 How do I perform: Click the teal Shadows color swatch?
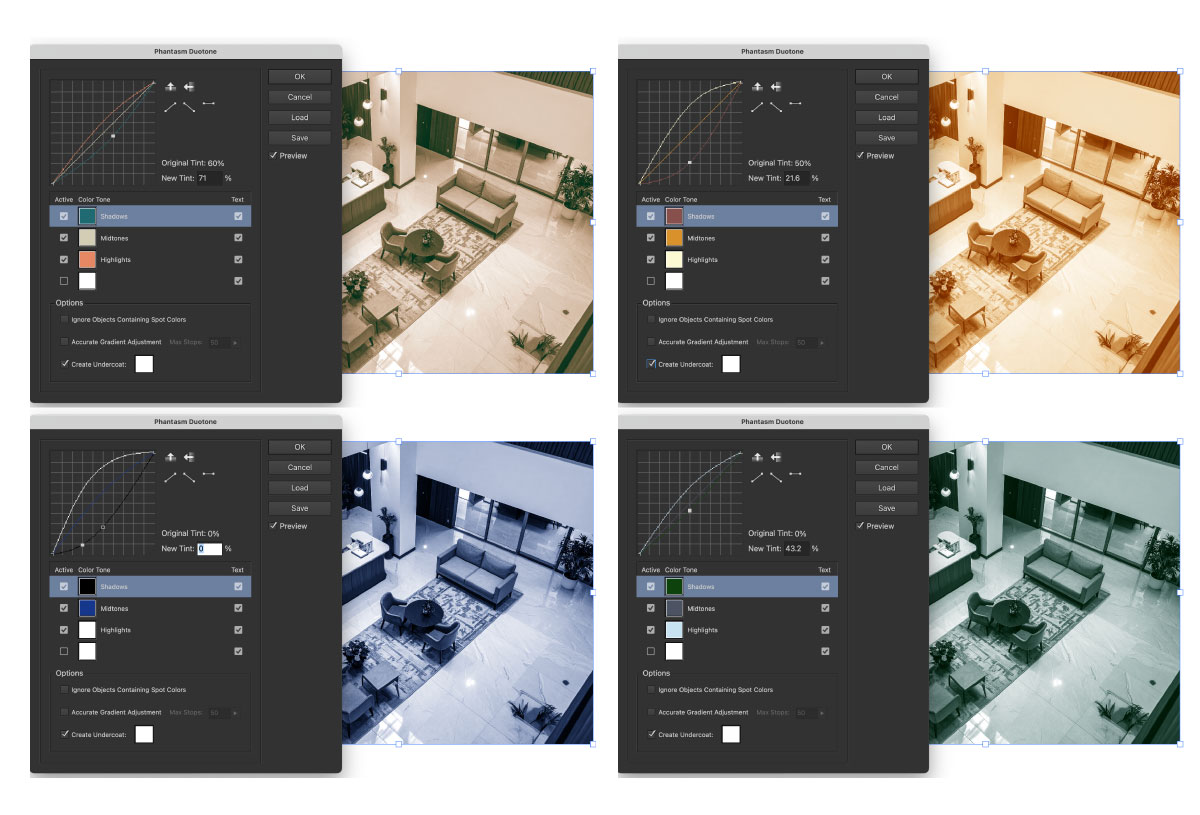coord(87,216)
